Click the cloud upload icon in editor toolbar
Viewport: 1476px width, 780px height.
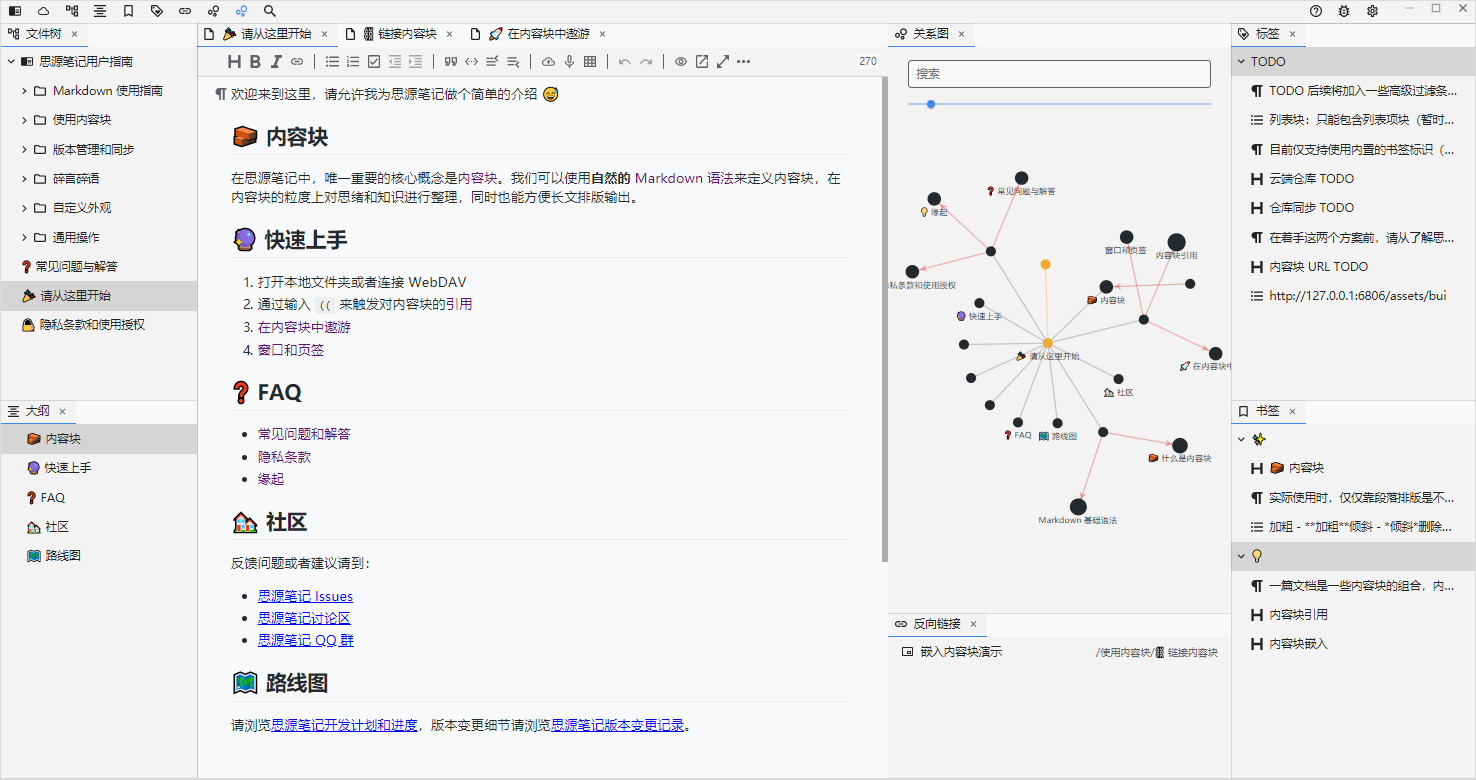pyautogui.click(x=548, y=62)
